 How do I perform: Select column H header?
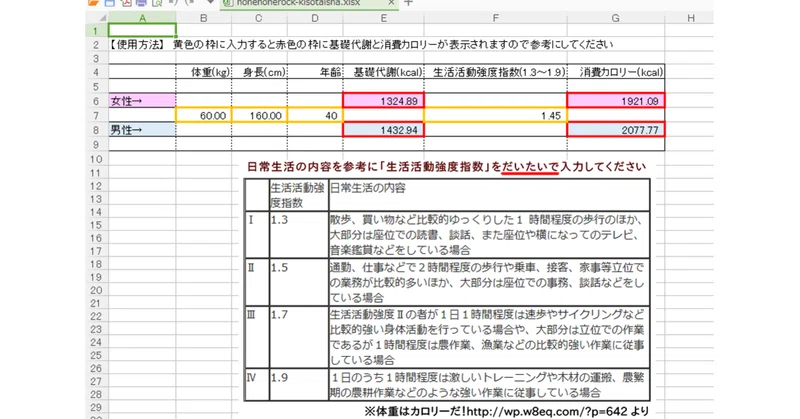690,18
